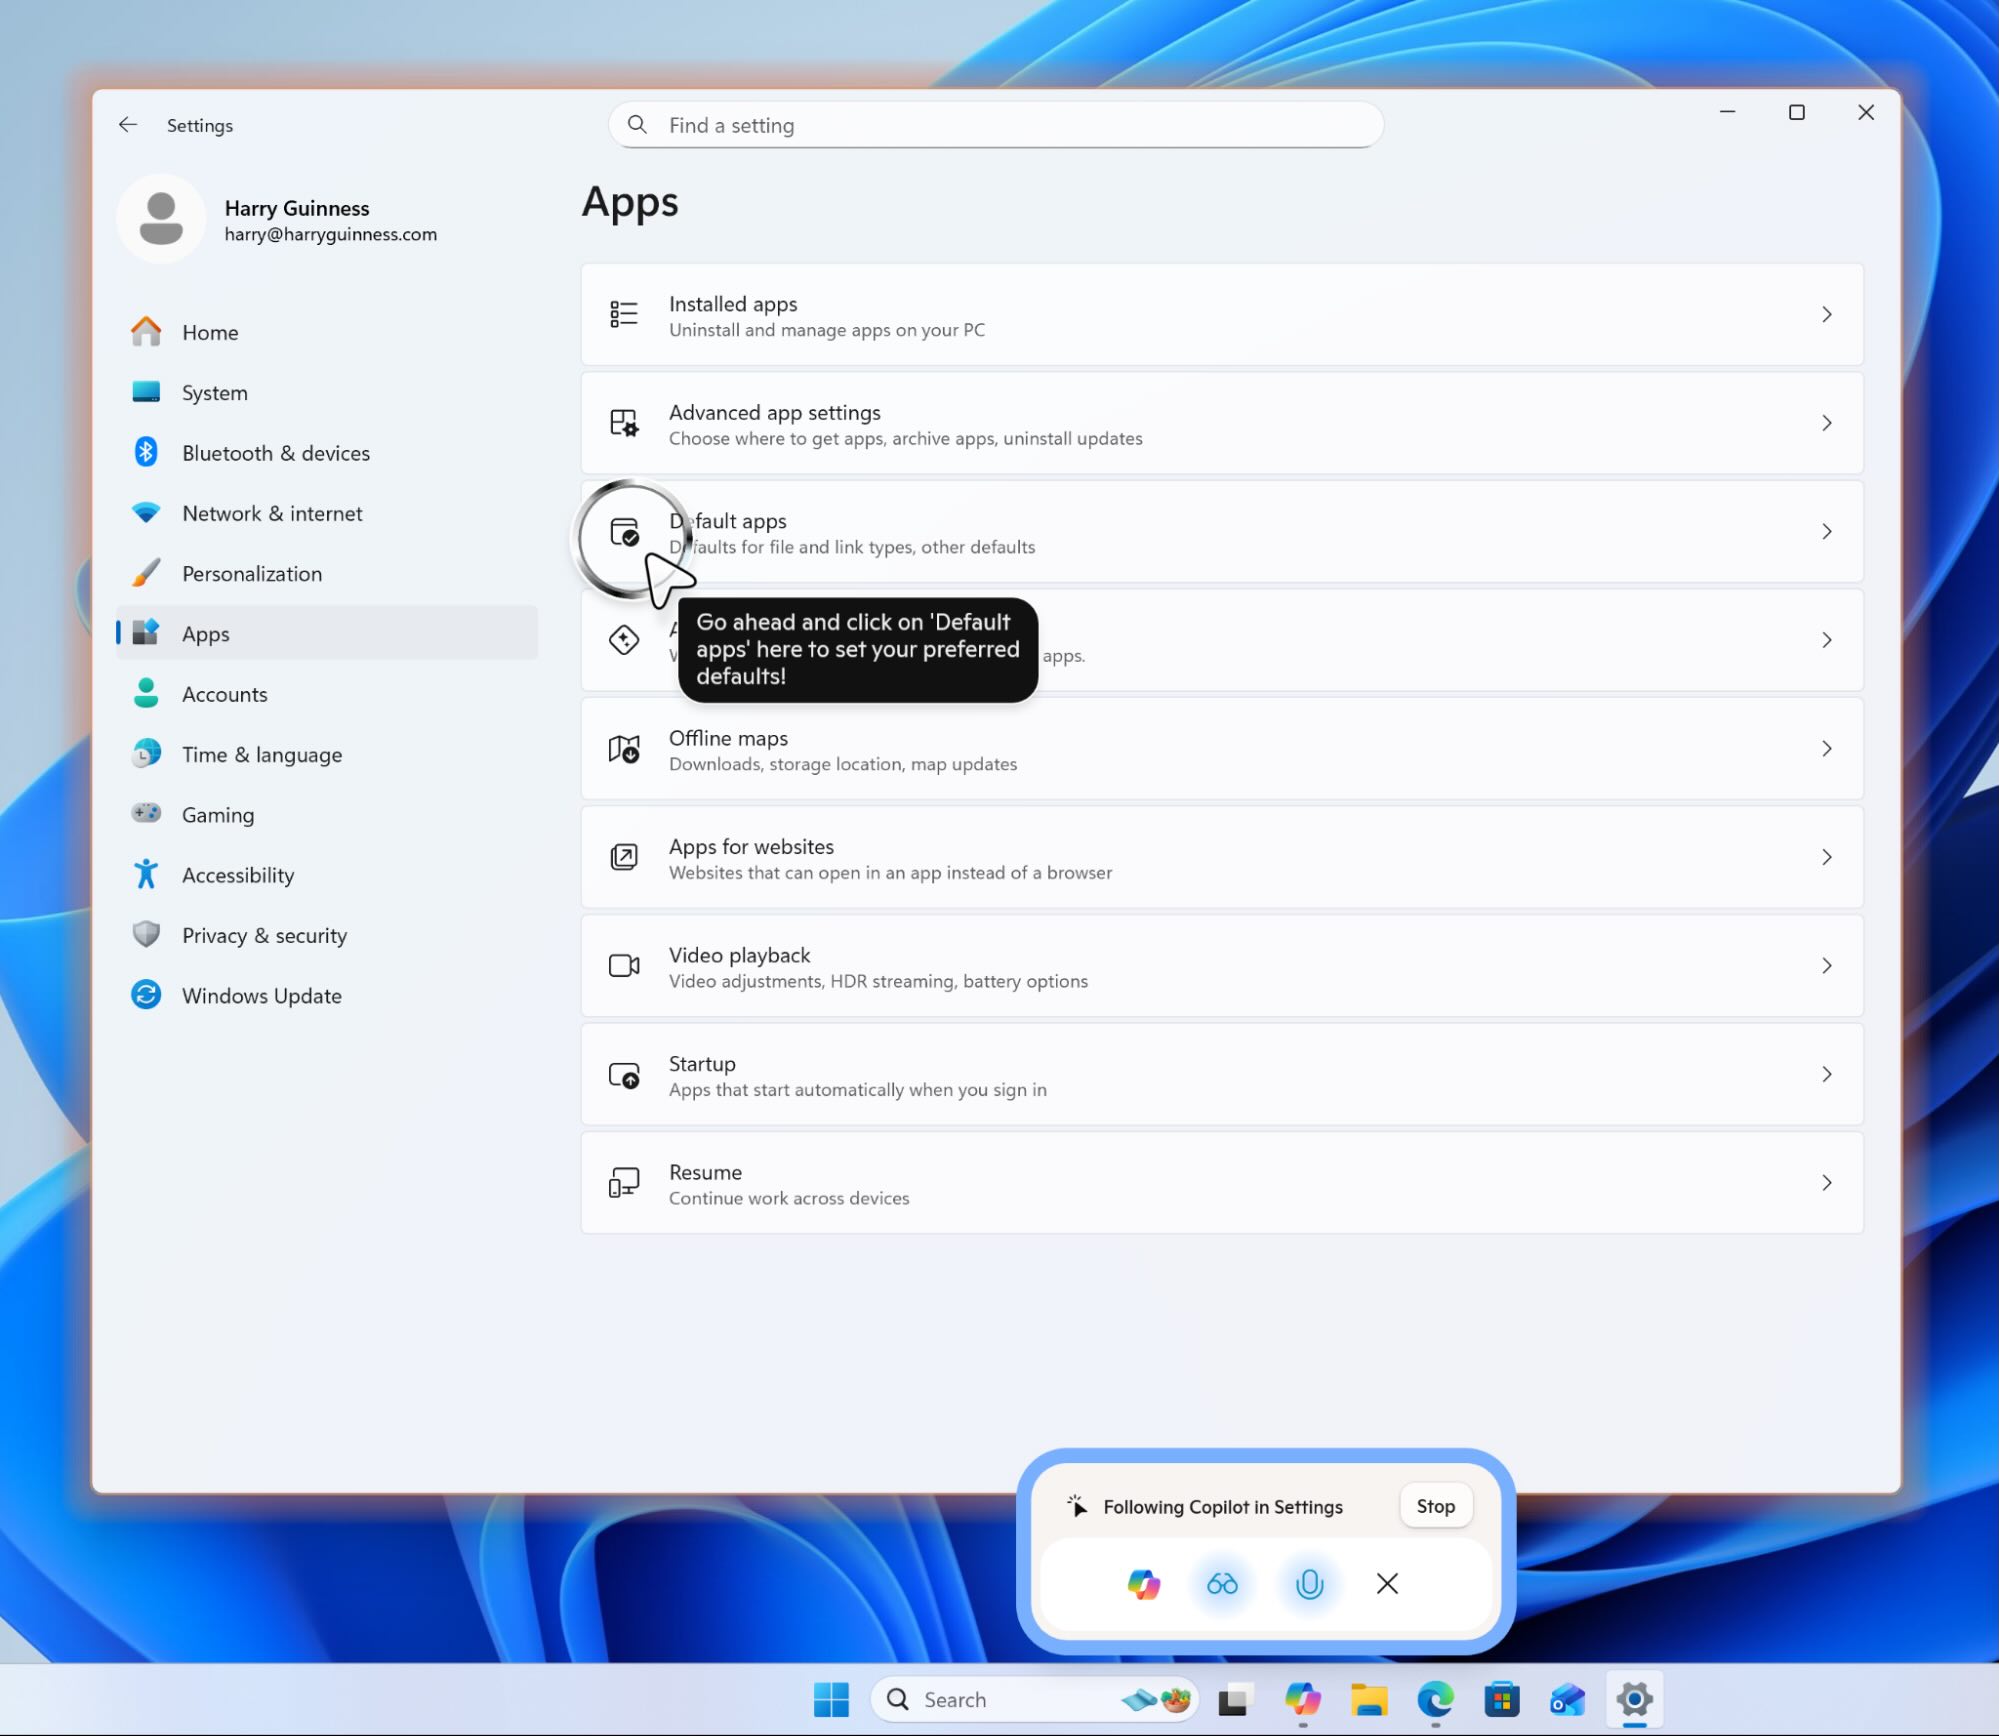The image size is (1999, 1736).
Task: Click the Bluetooth & devices icon
Action: (146, 452)
